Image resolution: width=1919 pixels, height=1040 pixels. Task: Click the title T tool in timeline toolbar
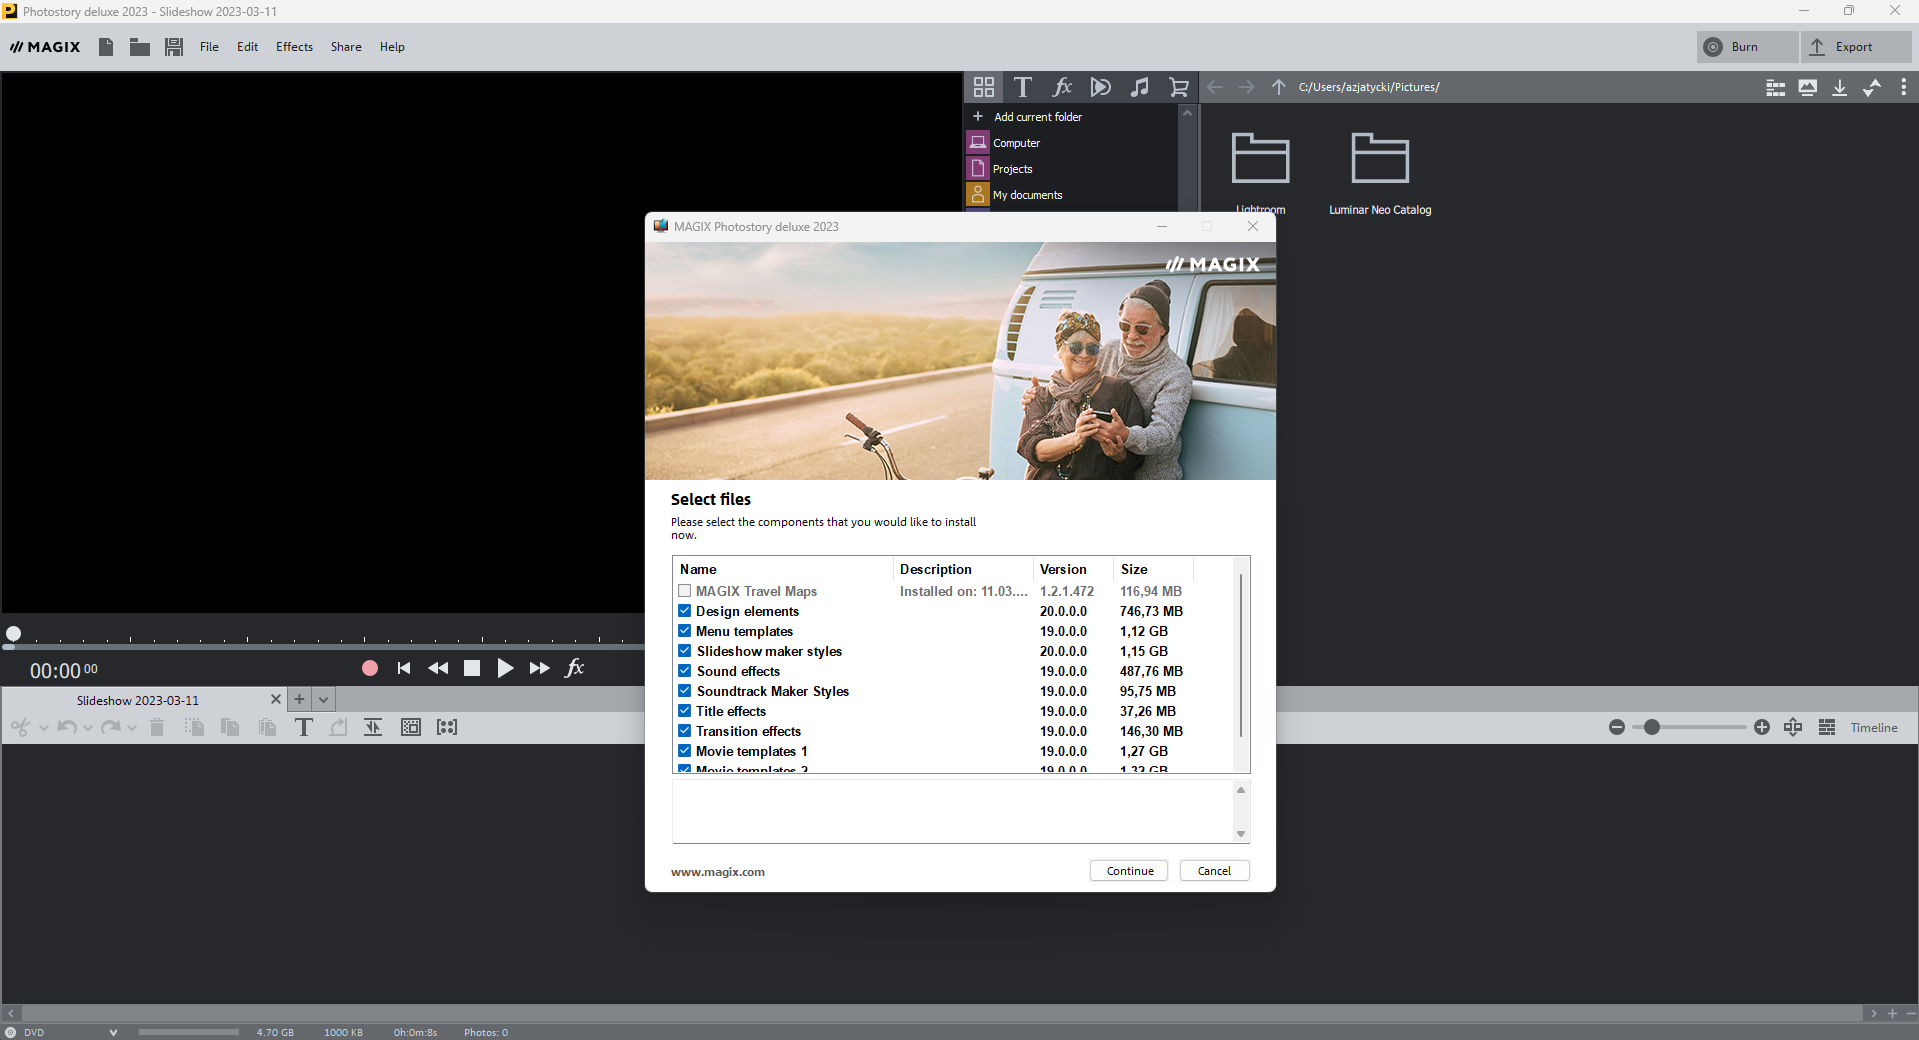[304, 727]
